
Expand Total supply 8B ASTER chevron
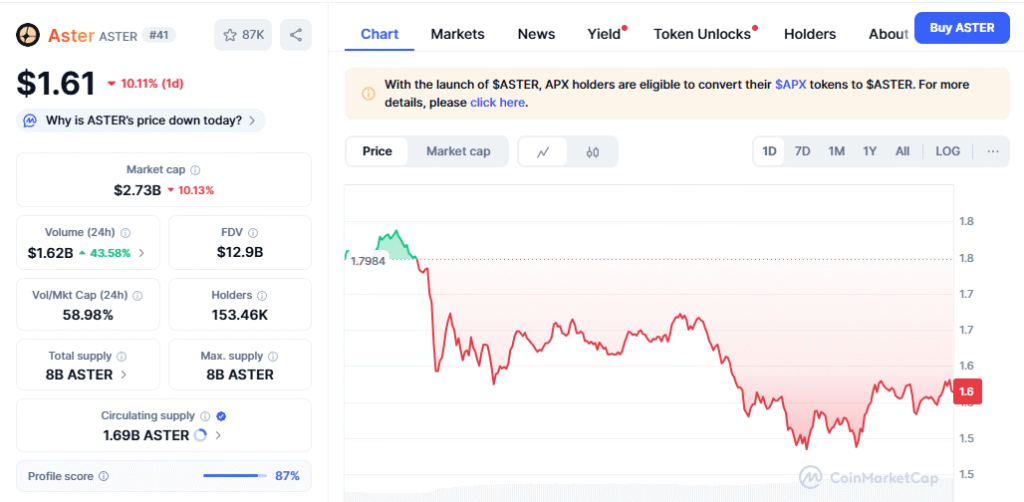(124, 375)
